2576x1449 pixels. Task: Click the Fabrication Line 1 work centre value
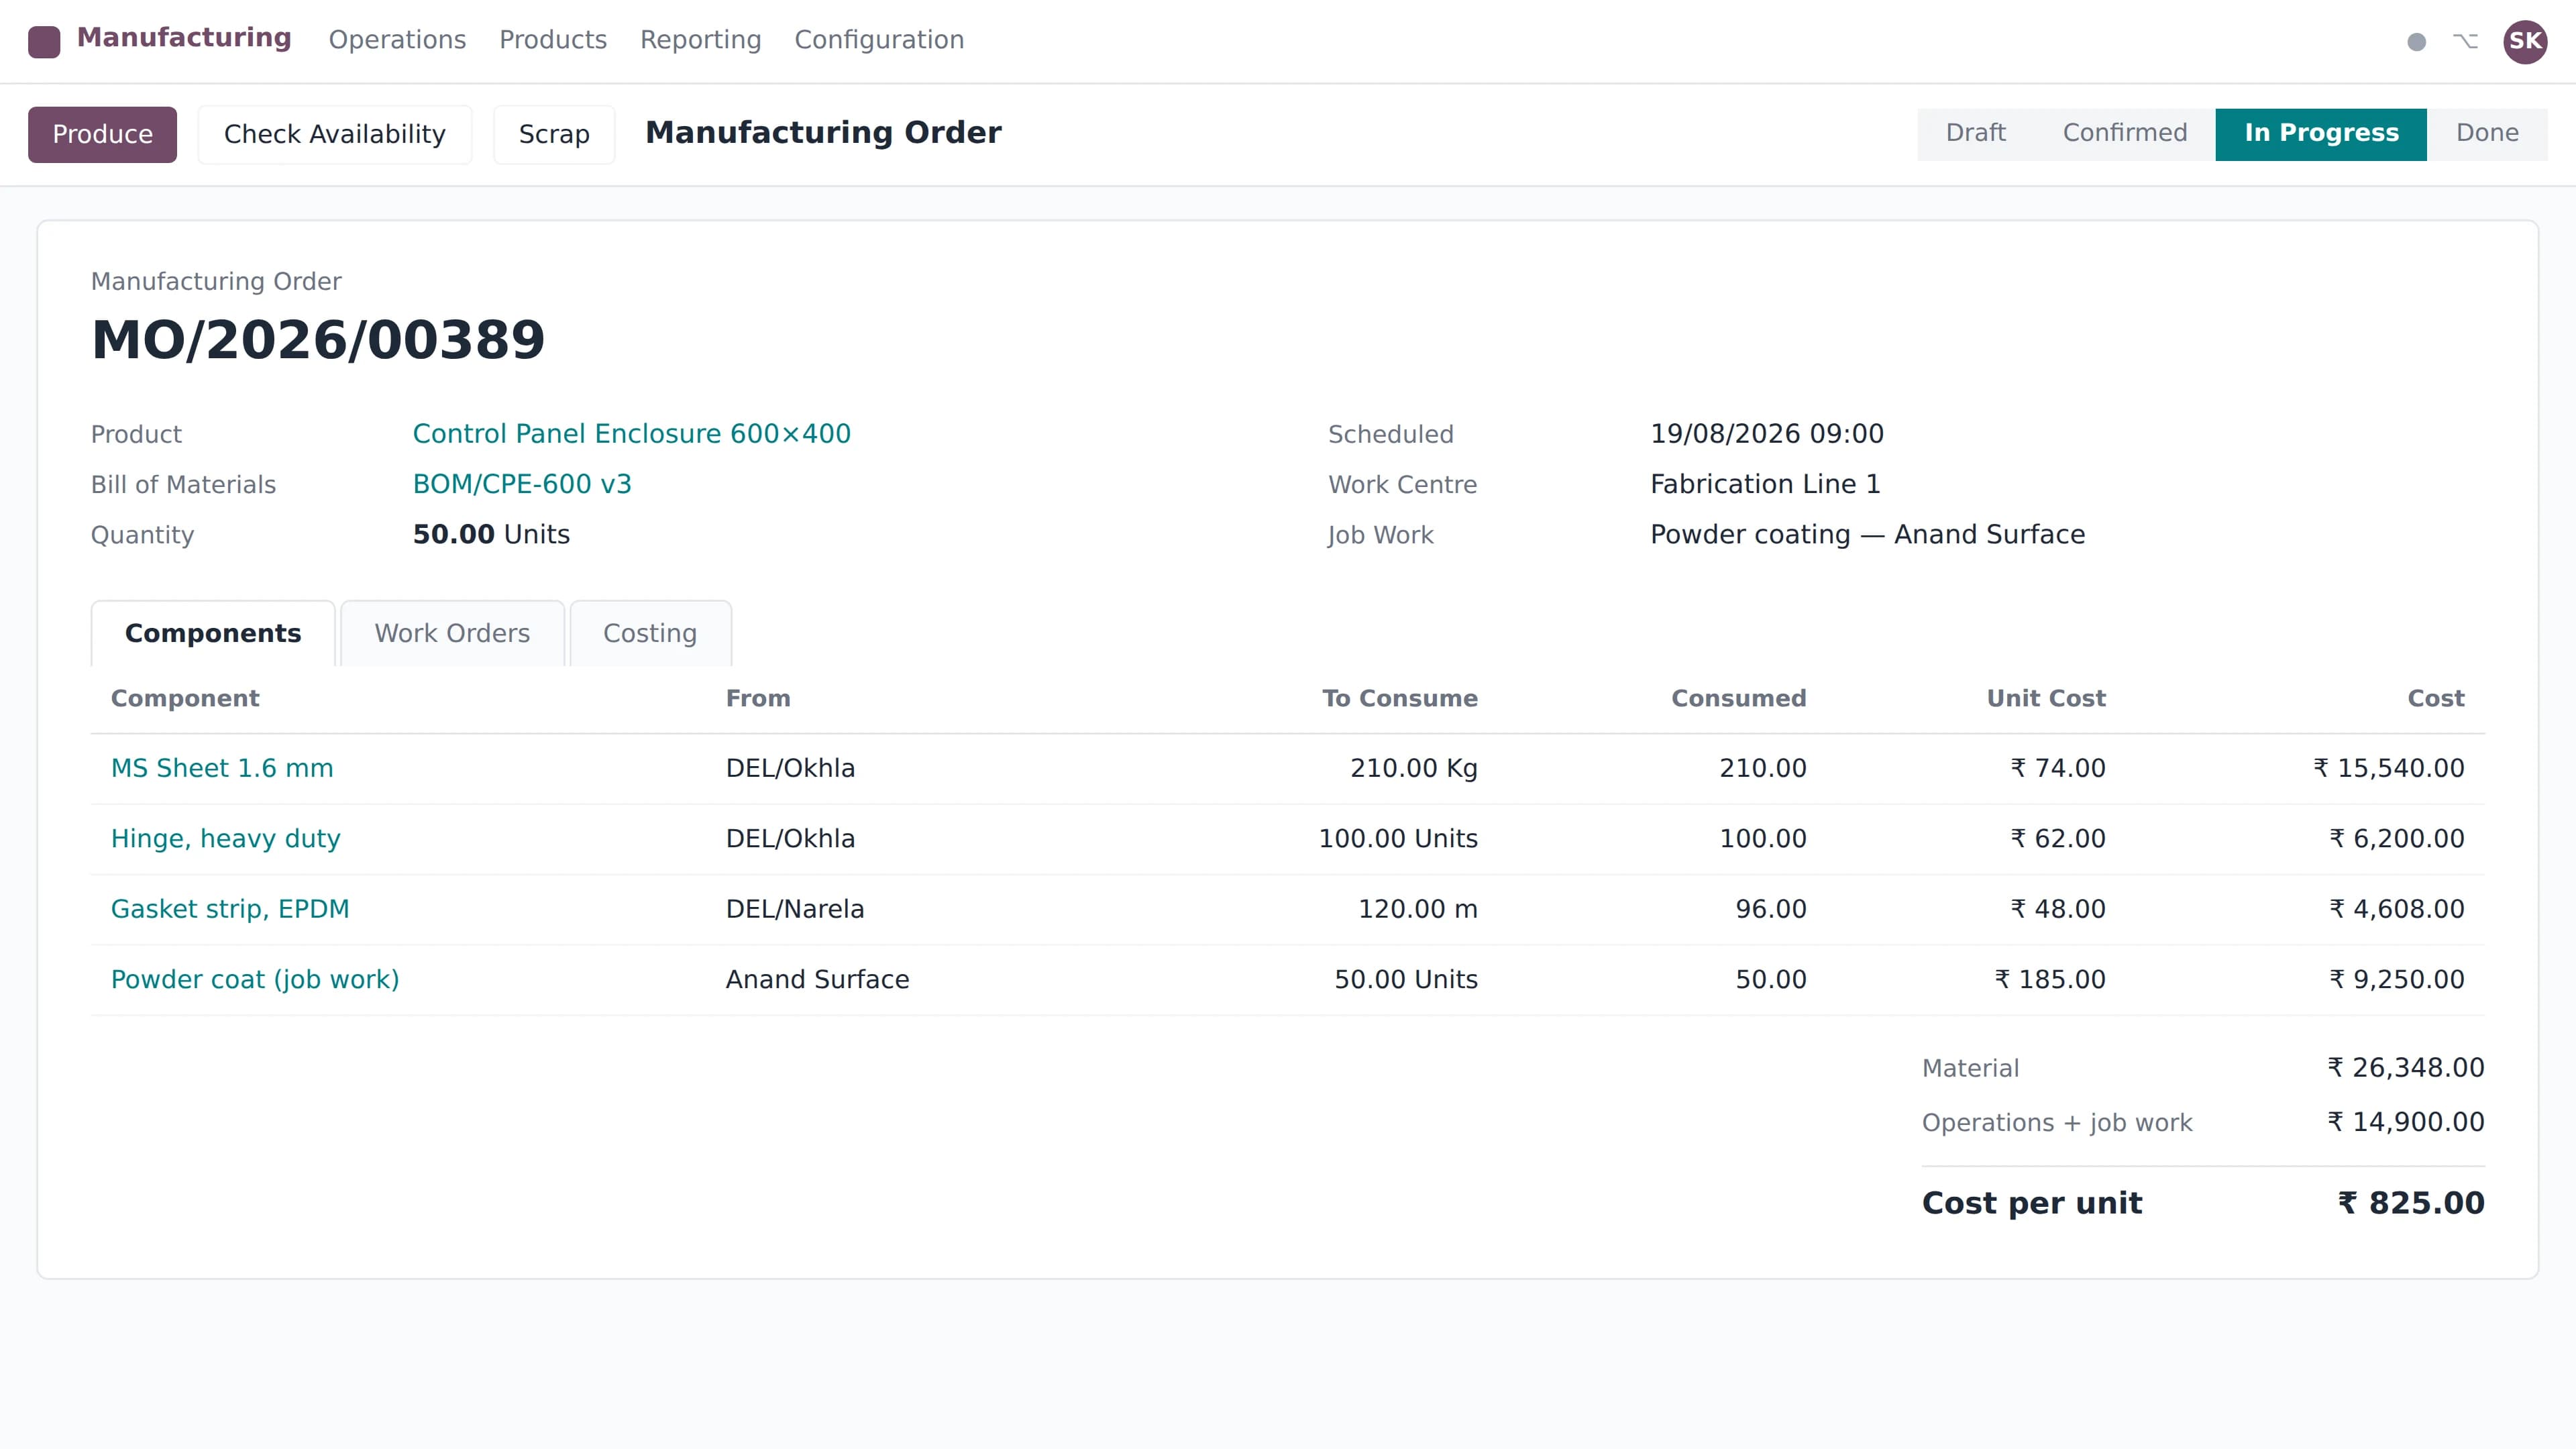pyautogui.click(x=1765, y=484)
